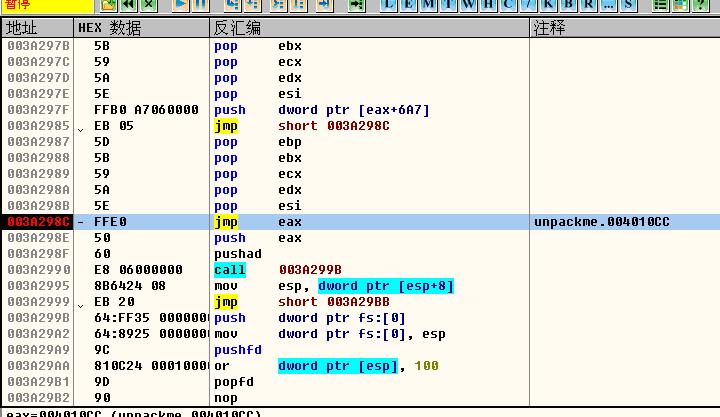Show the Memory map (M button)

(x=429, y=5)
